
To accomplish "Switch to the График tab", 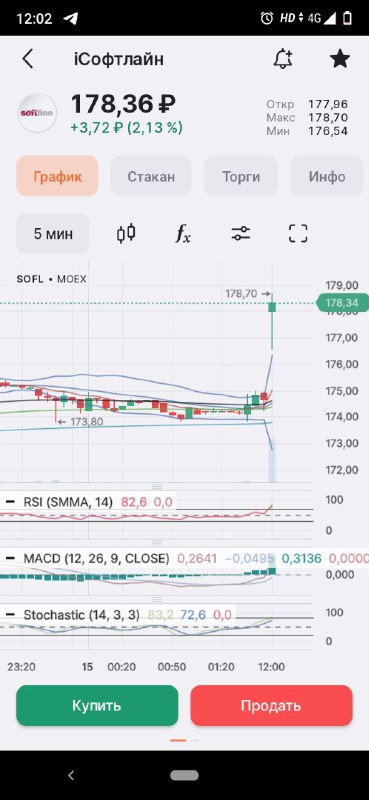I will [x=57, y=177].
